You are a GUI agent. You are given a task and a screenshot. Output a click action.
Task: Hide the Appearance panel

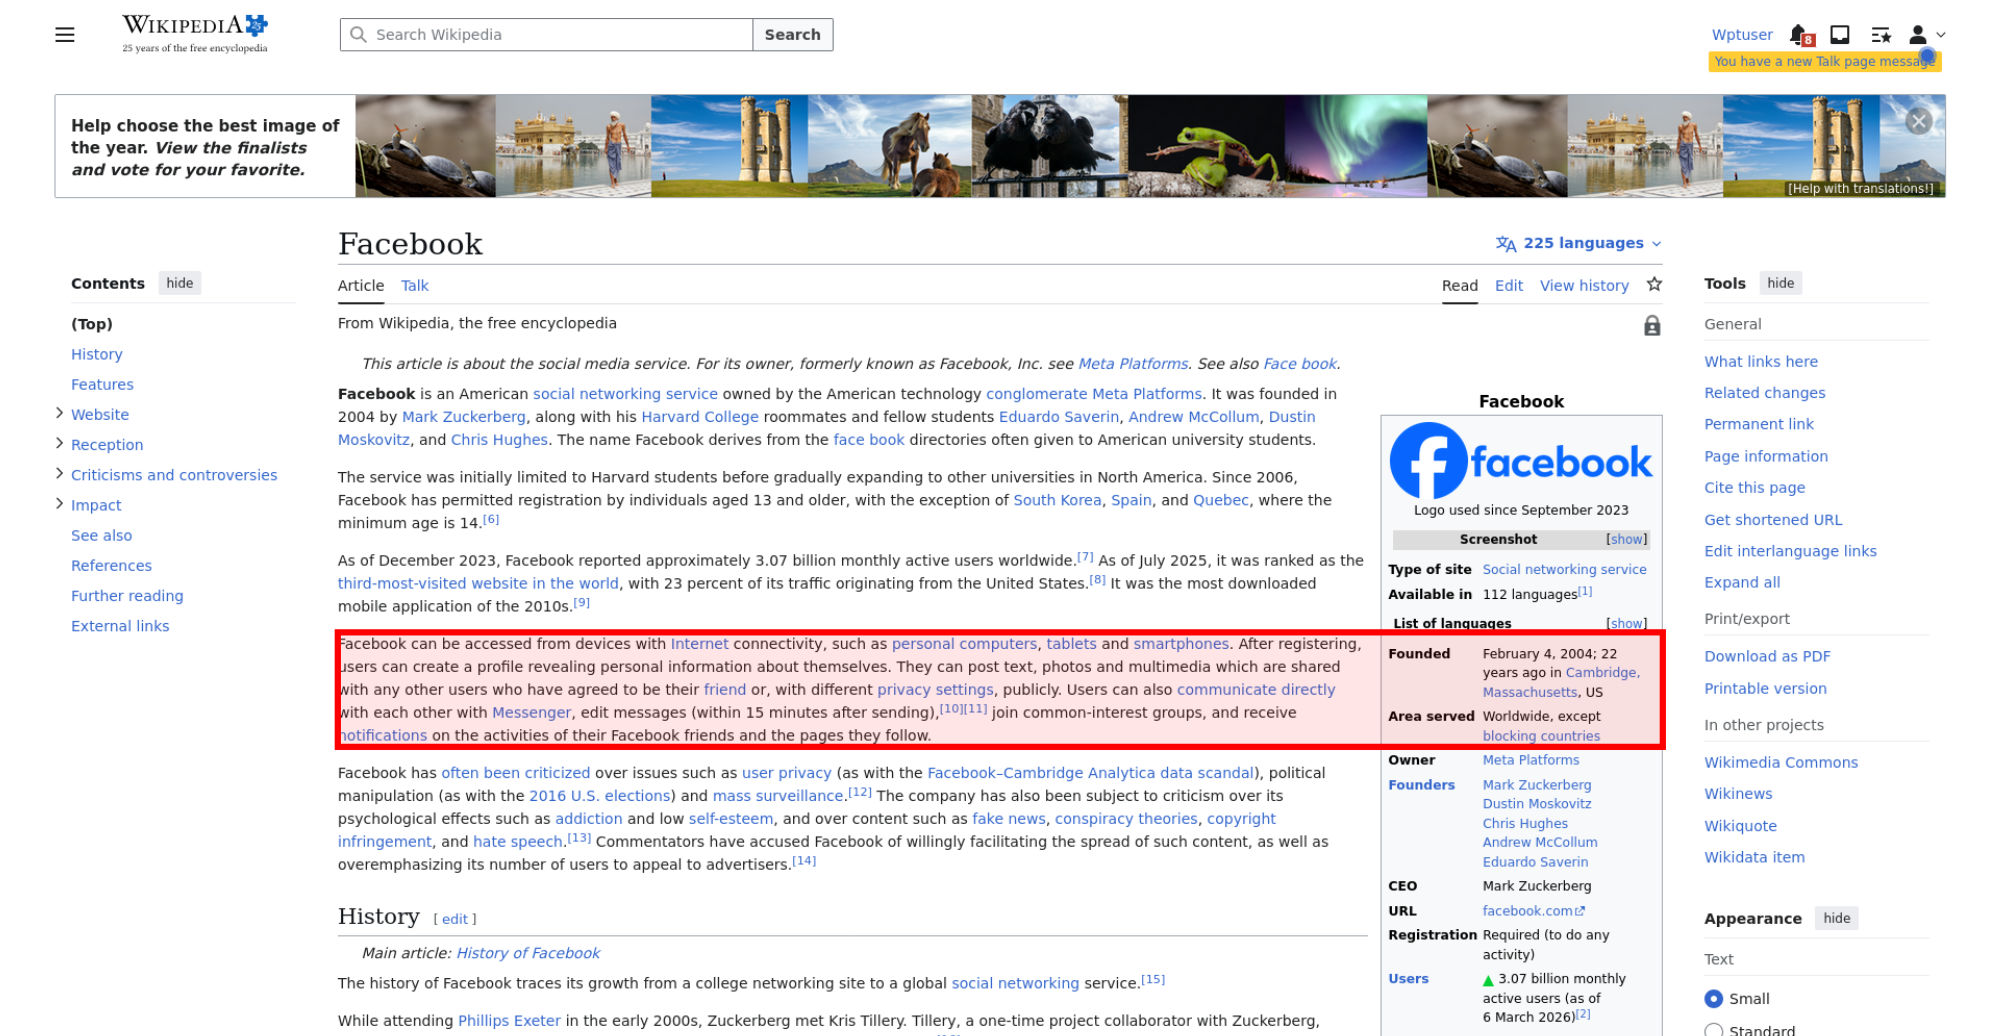click(1836, 918)
